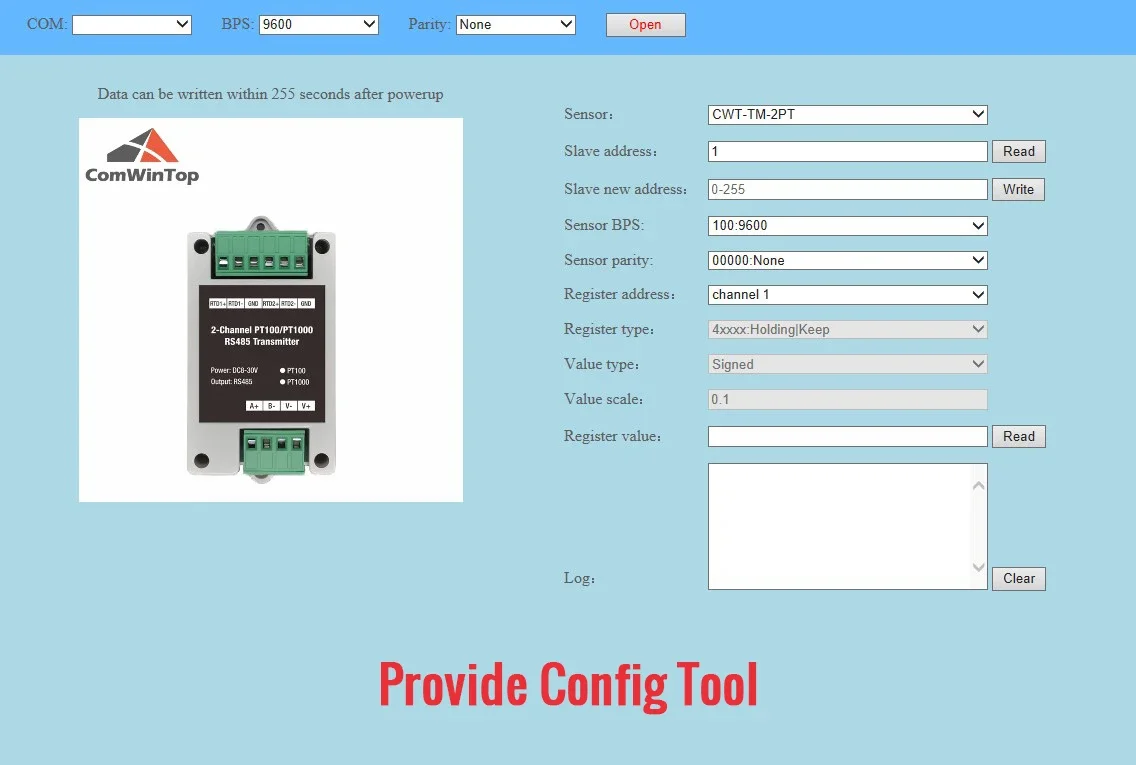Image resolution: width=1136 pixels, height=765 pixels.
Task: Open the Sensor parity 00000:None dropdown
Action: click(x=848, y=260)
